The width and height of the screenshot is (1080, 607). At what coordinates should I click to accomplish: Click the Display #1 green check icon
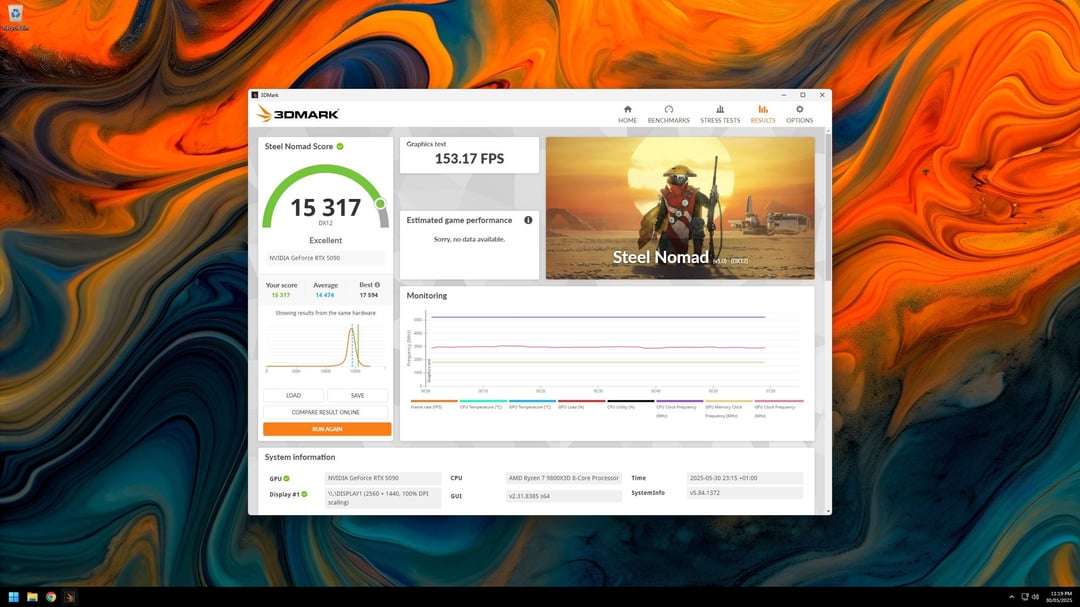(x=304, y=494)
